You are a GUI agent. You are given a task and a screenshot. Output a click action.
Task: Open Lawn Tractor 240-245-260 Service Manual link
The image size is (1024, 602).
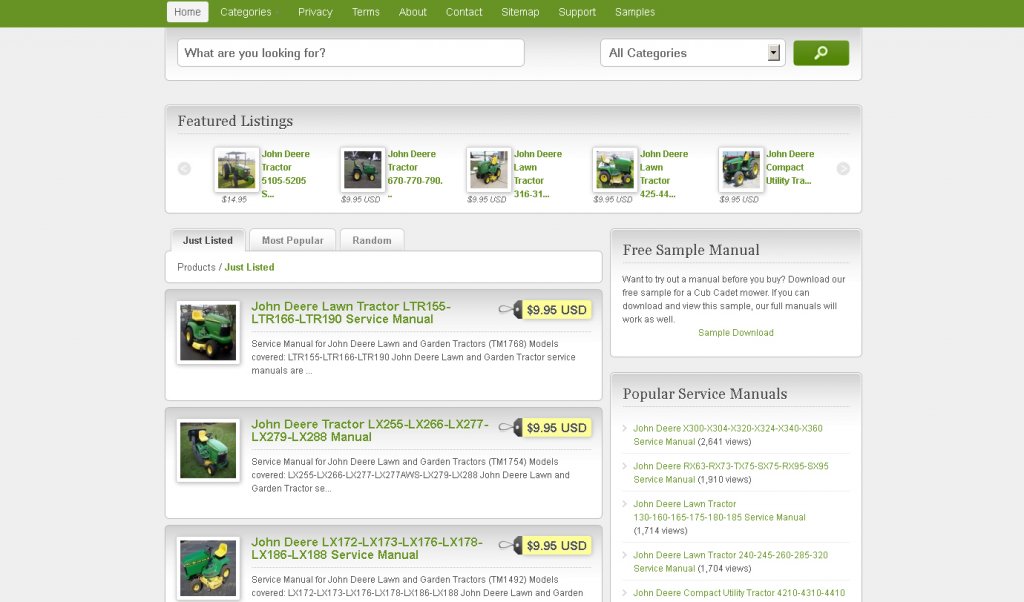coord(730,562)
